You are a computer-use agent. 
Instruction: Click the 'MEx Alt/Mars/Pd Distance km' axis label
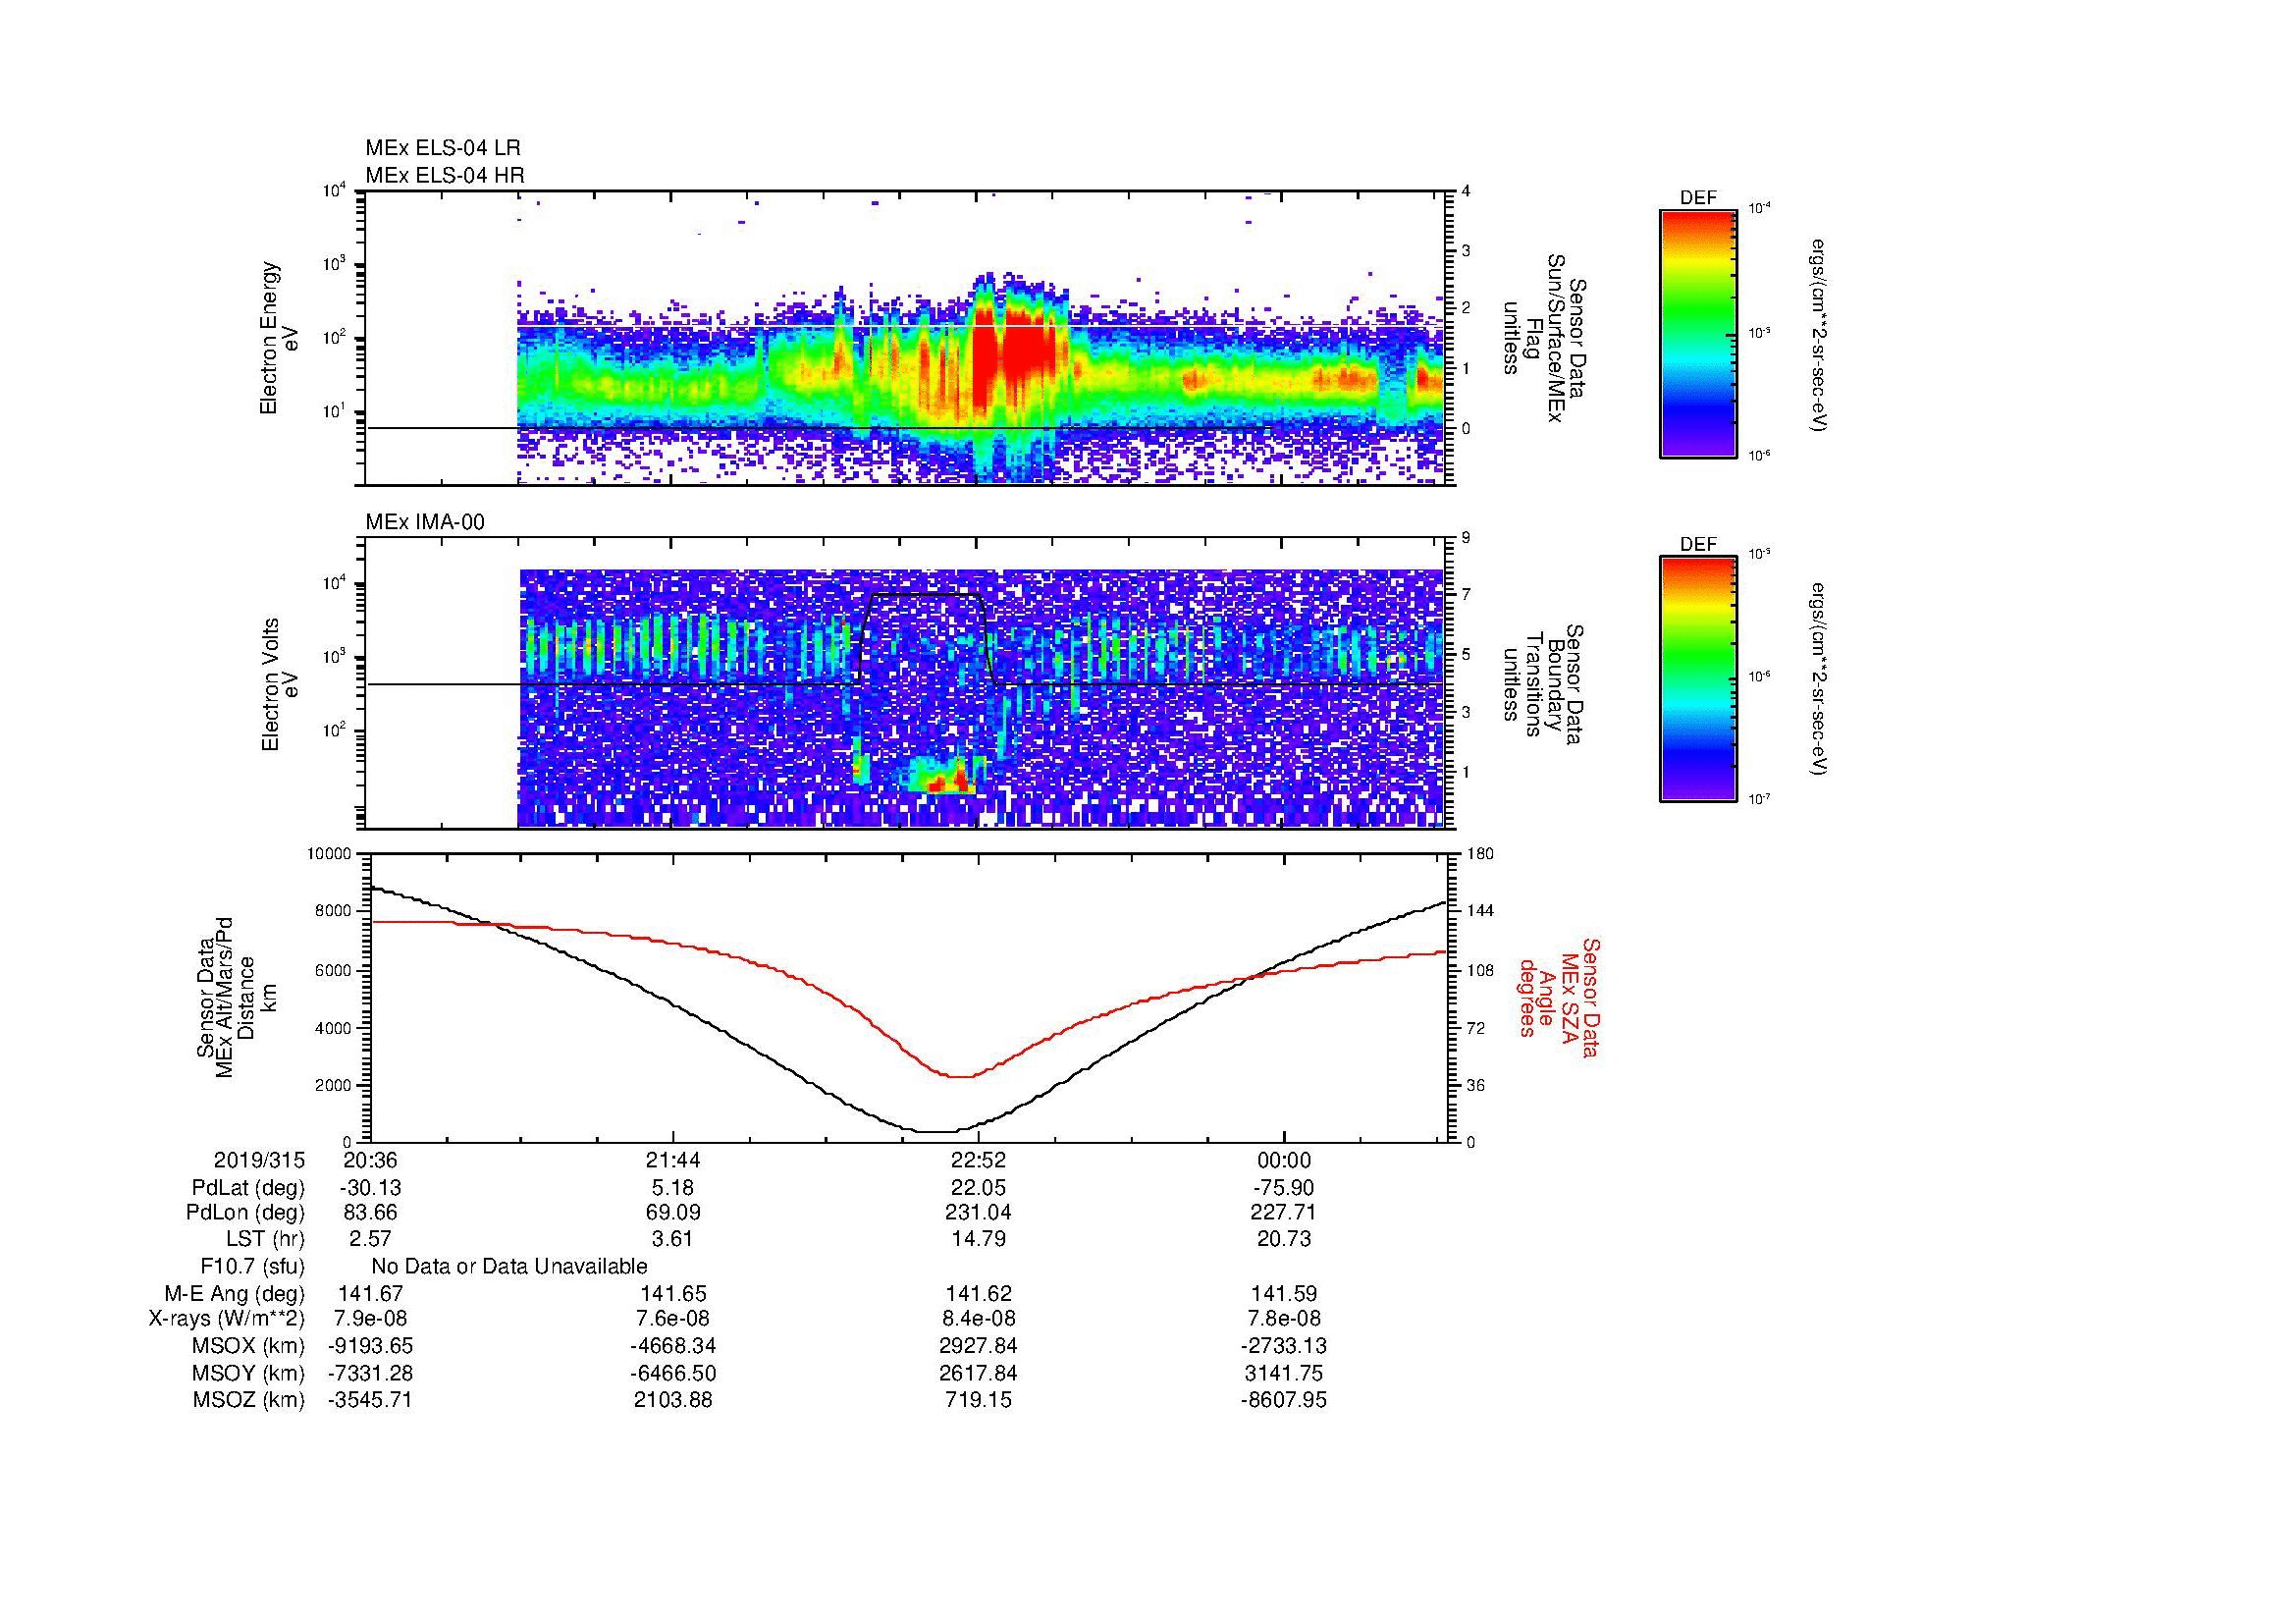pyautogui.click(x=235, y=997)
